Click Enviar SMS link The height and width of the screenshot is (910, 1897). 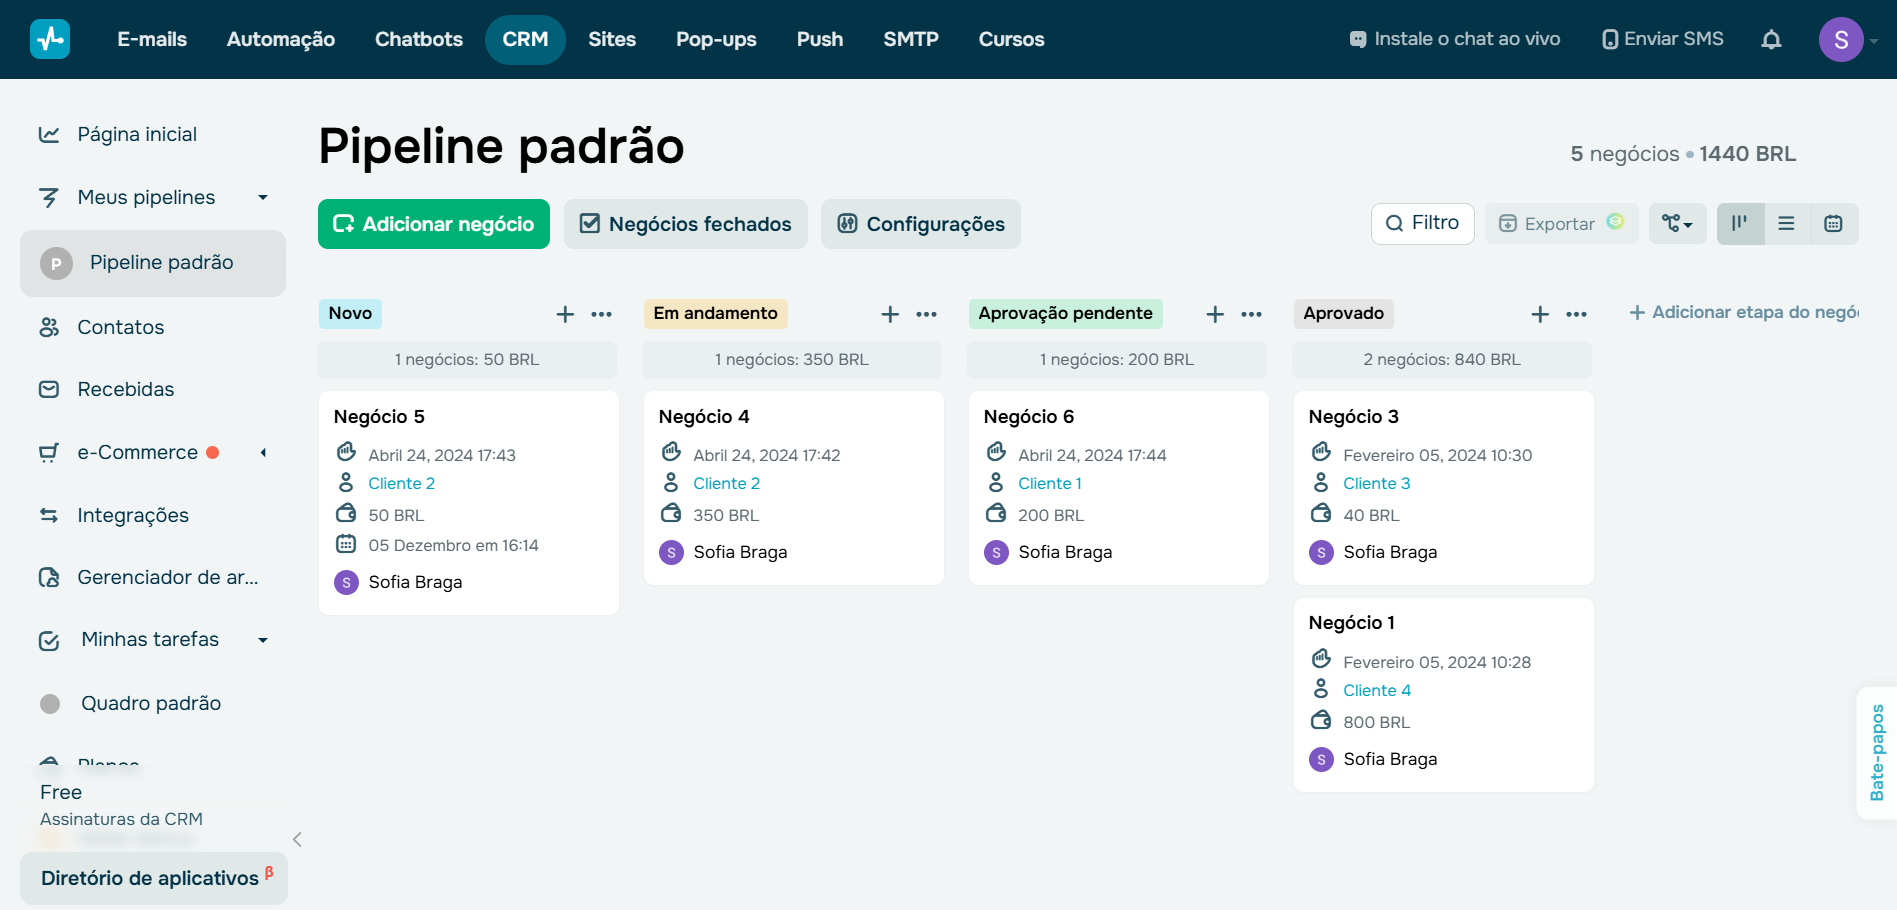tap(1663, 39)
